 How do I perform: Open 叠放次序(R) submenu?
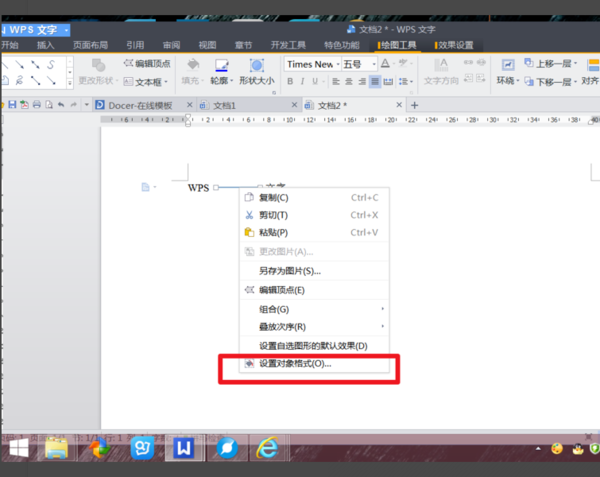315,327
